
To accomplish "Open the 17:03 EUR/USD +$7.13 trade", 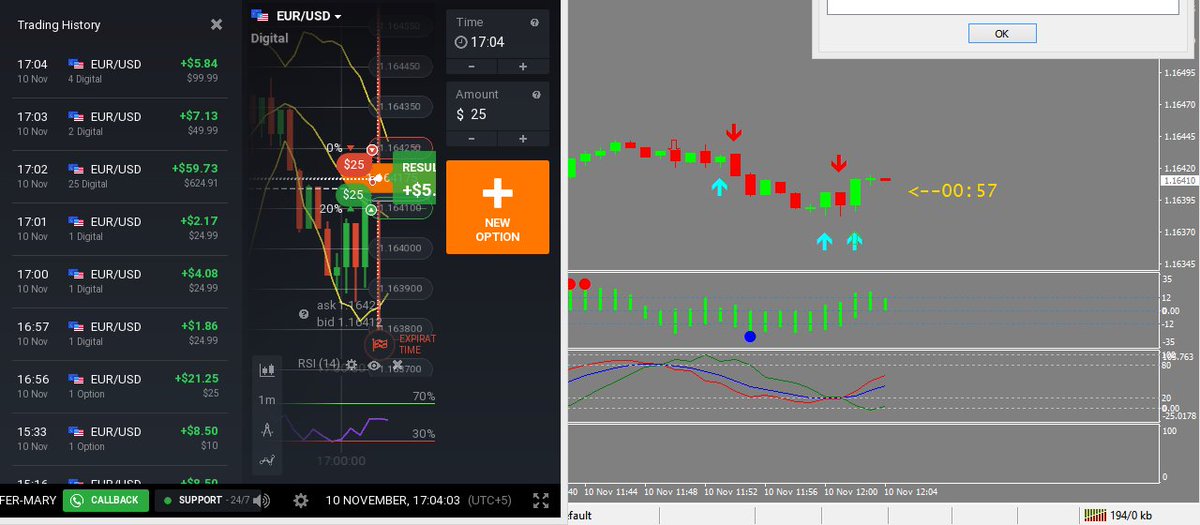I will pyautogui.click(x=119, y=123).
